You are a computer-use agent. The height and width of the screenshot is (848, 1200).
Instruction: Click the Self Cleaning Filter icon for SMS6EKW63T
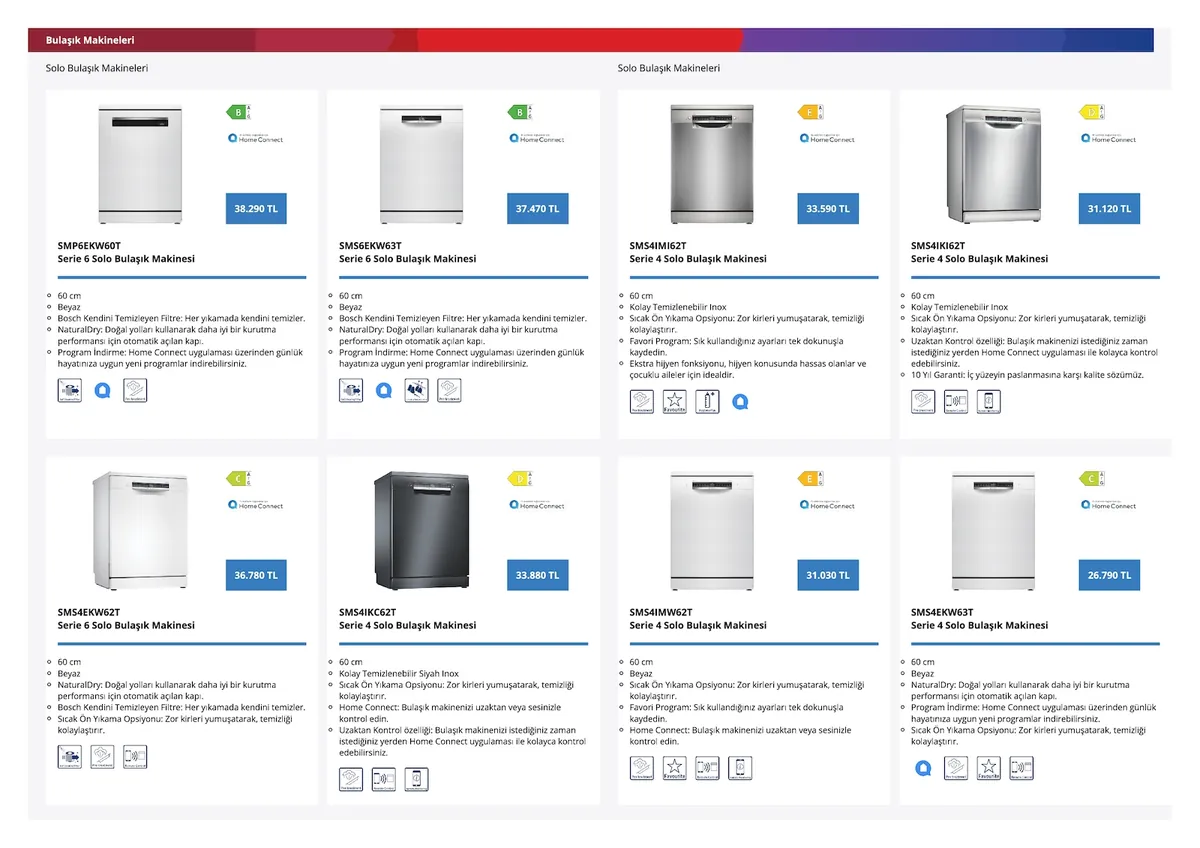point(351,390)
